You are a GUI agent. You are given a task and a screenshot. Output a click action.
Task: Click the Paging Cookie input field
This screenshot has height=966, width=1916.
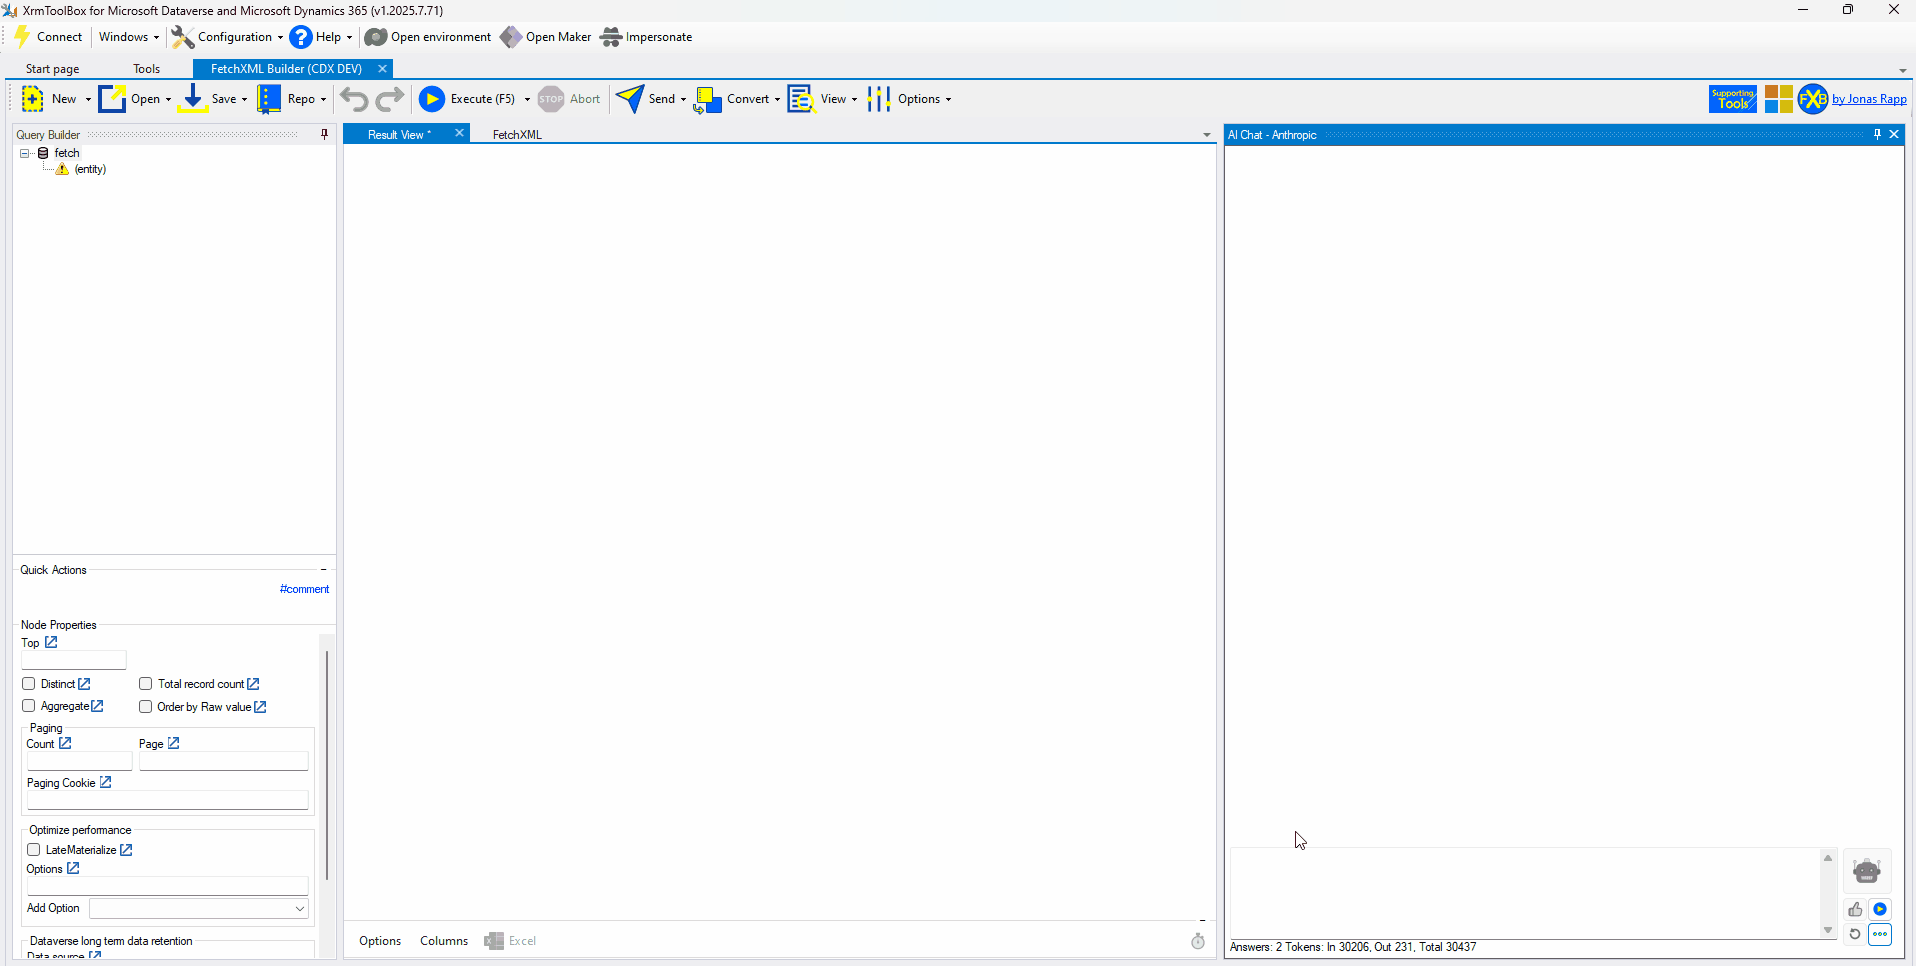167,800
